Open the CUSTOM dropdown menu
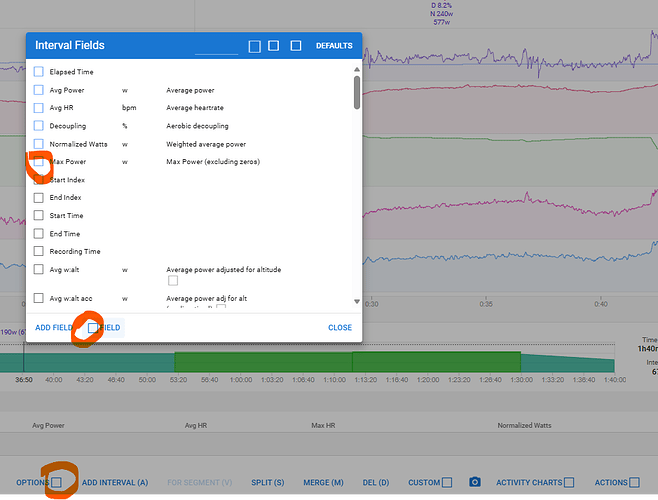 [x=430, y=482]
